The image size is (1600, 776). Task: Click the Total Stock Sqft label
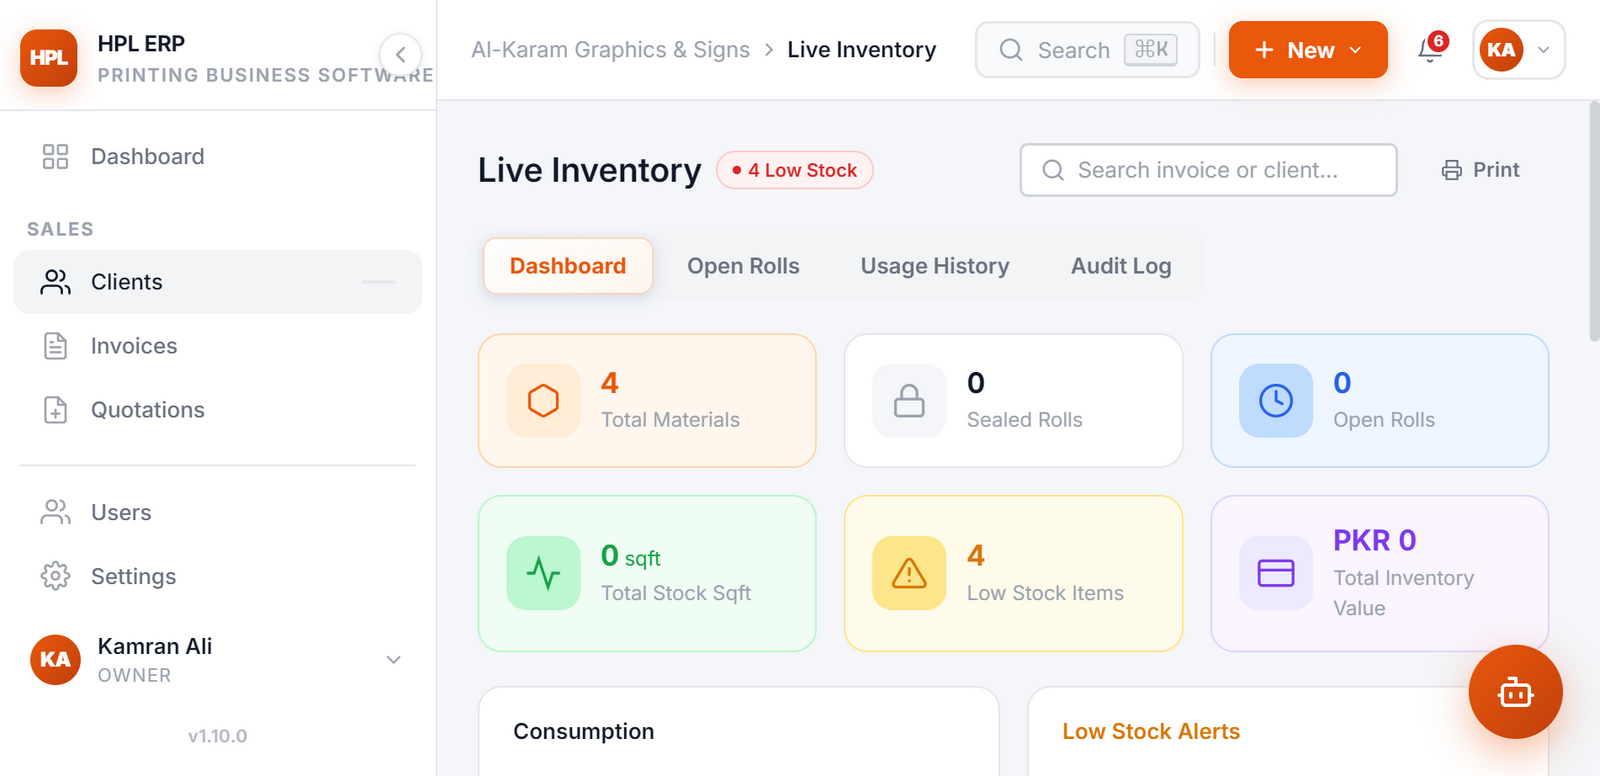(x=676, y=593)
